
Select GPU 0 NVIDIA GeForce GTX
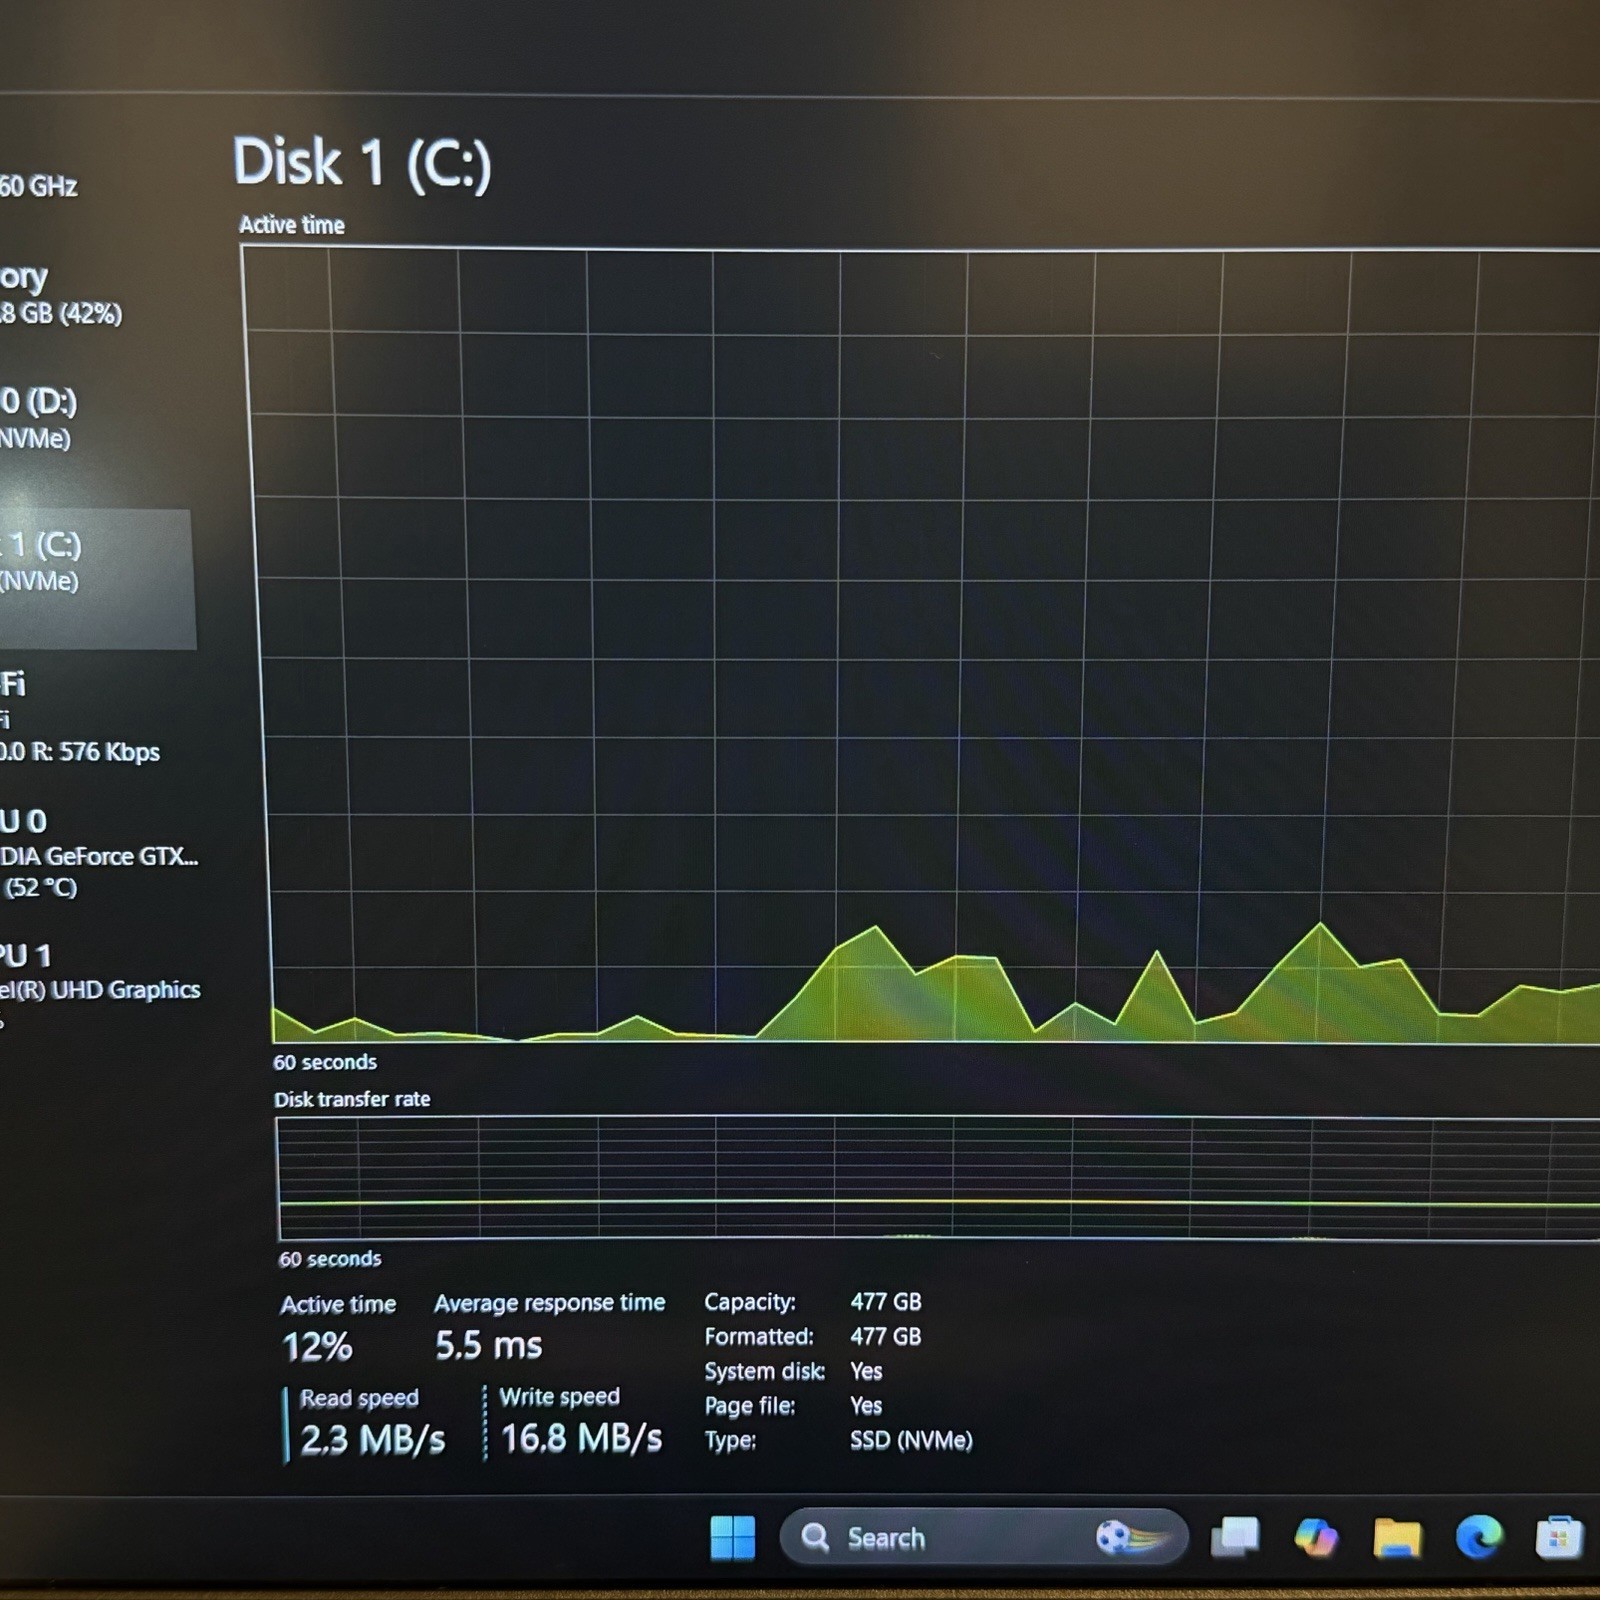pos(99,853)
